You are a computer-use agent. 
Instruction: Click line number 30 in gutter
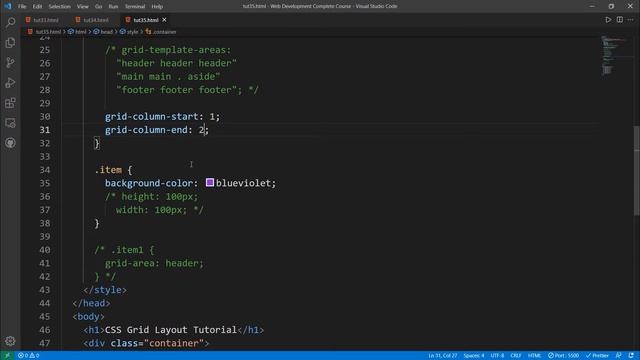(x=45, y=117)
